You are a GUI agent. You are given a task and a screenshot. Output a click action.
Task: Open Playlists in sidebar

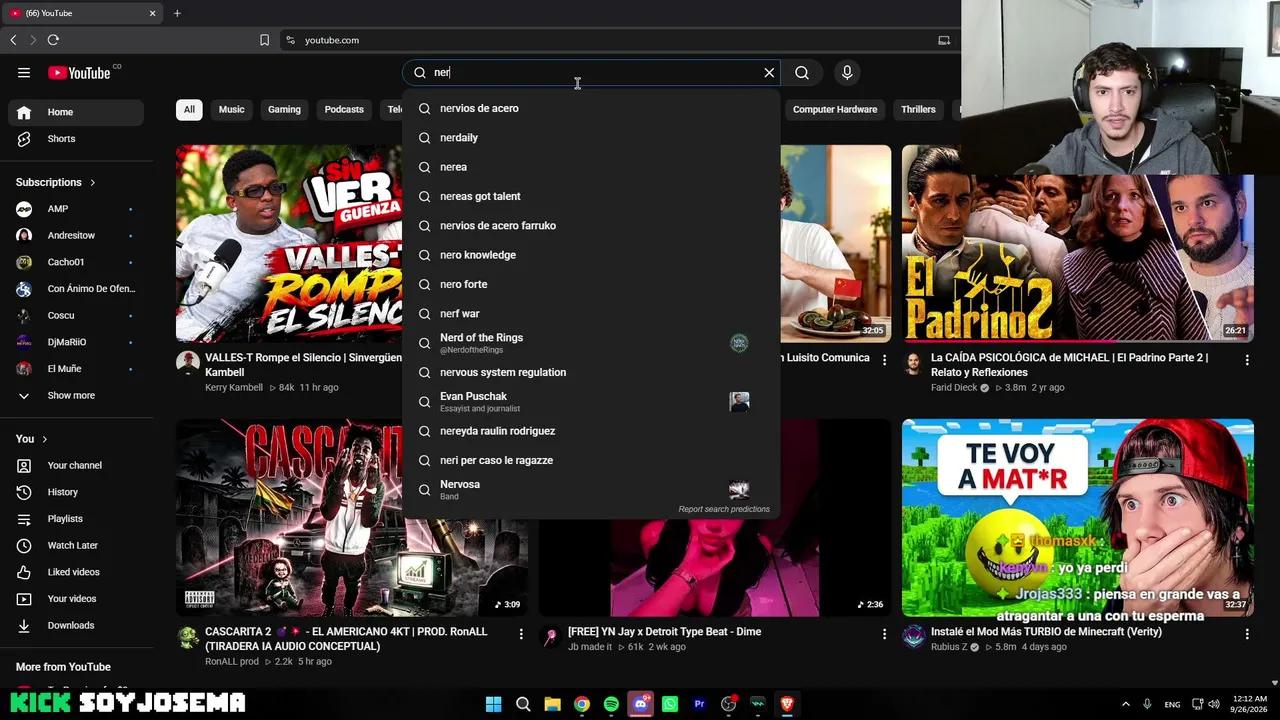pyautogui.click(x=76, y=519)
